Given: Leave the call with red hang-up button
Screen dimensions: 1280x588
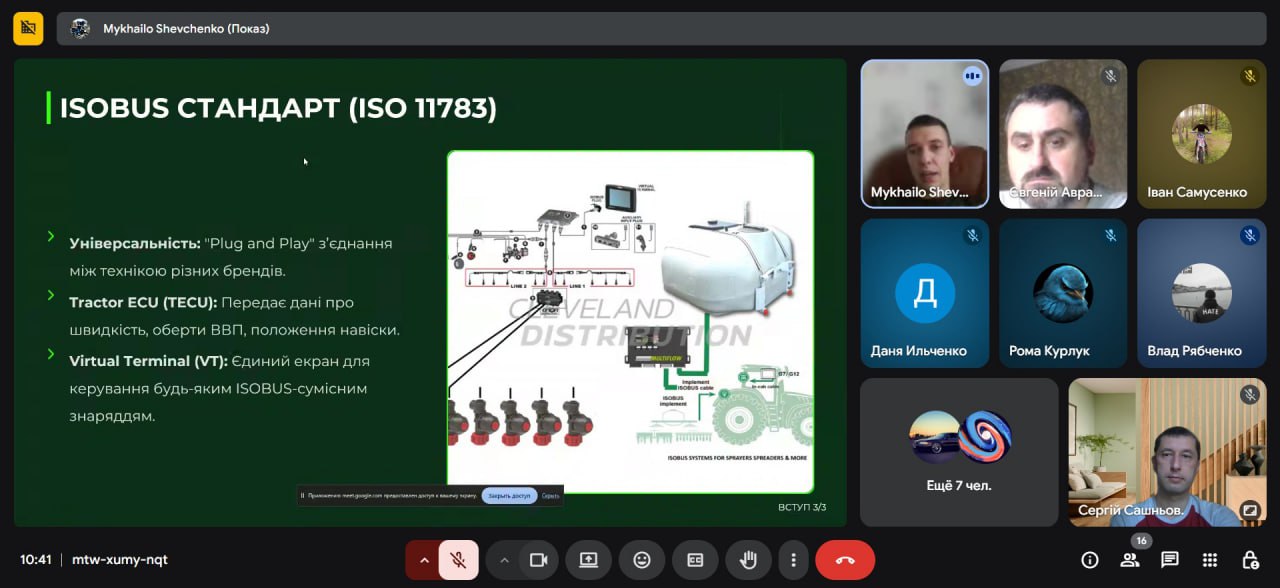Looking at the screenshot, I should point(845,560).
